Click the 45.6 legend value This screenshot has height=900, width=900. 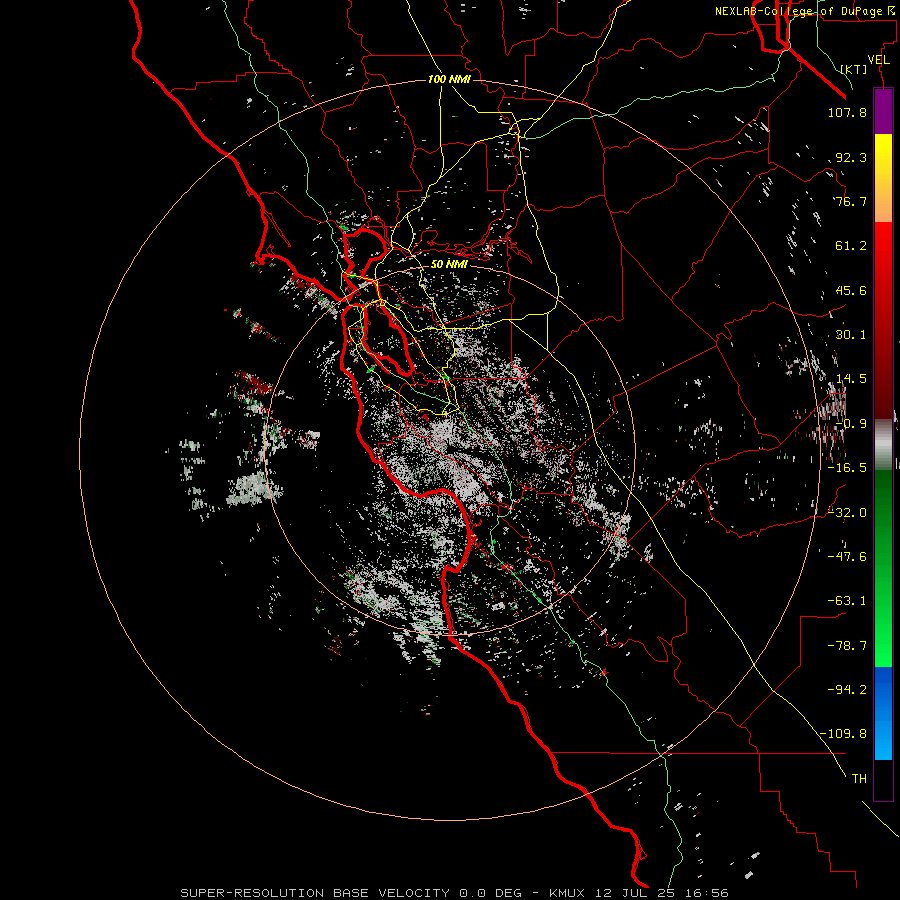pyautogui.click(x=851, y=290)
